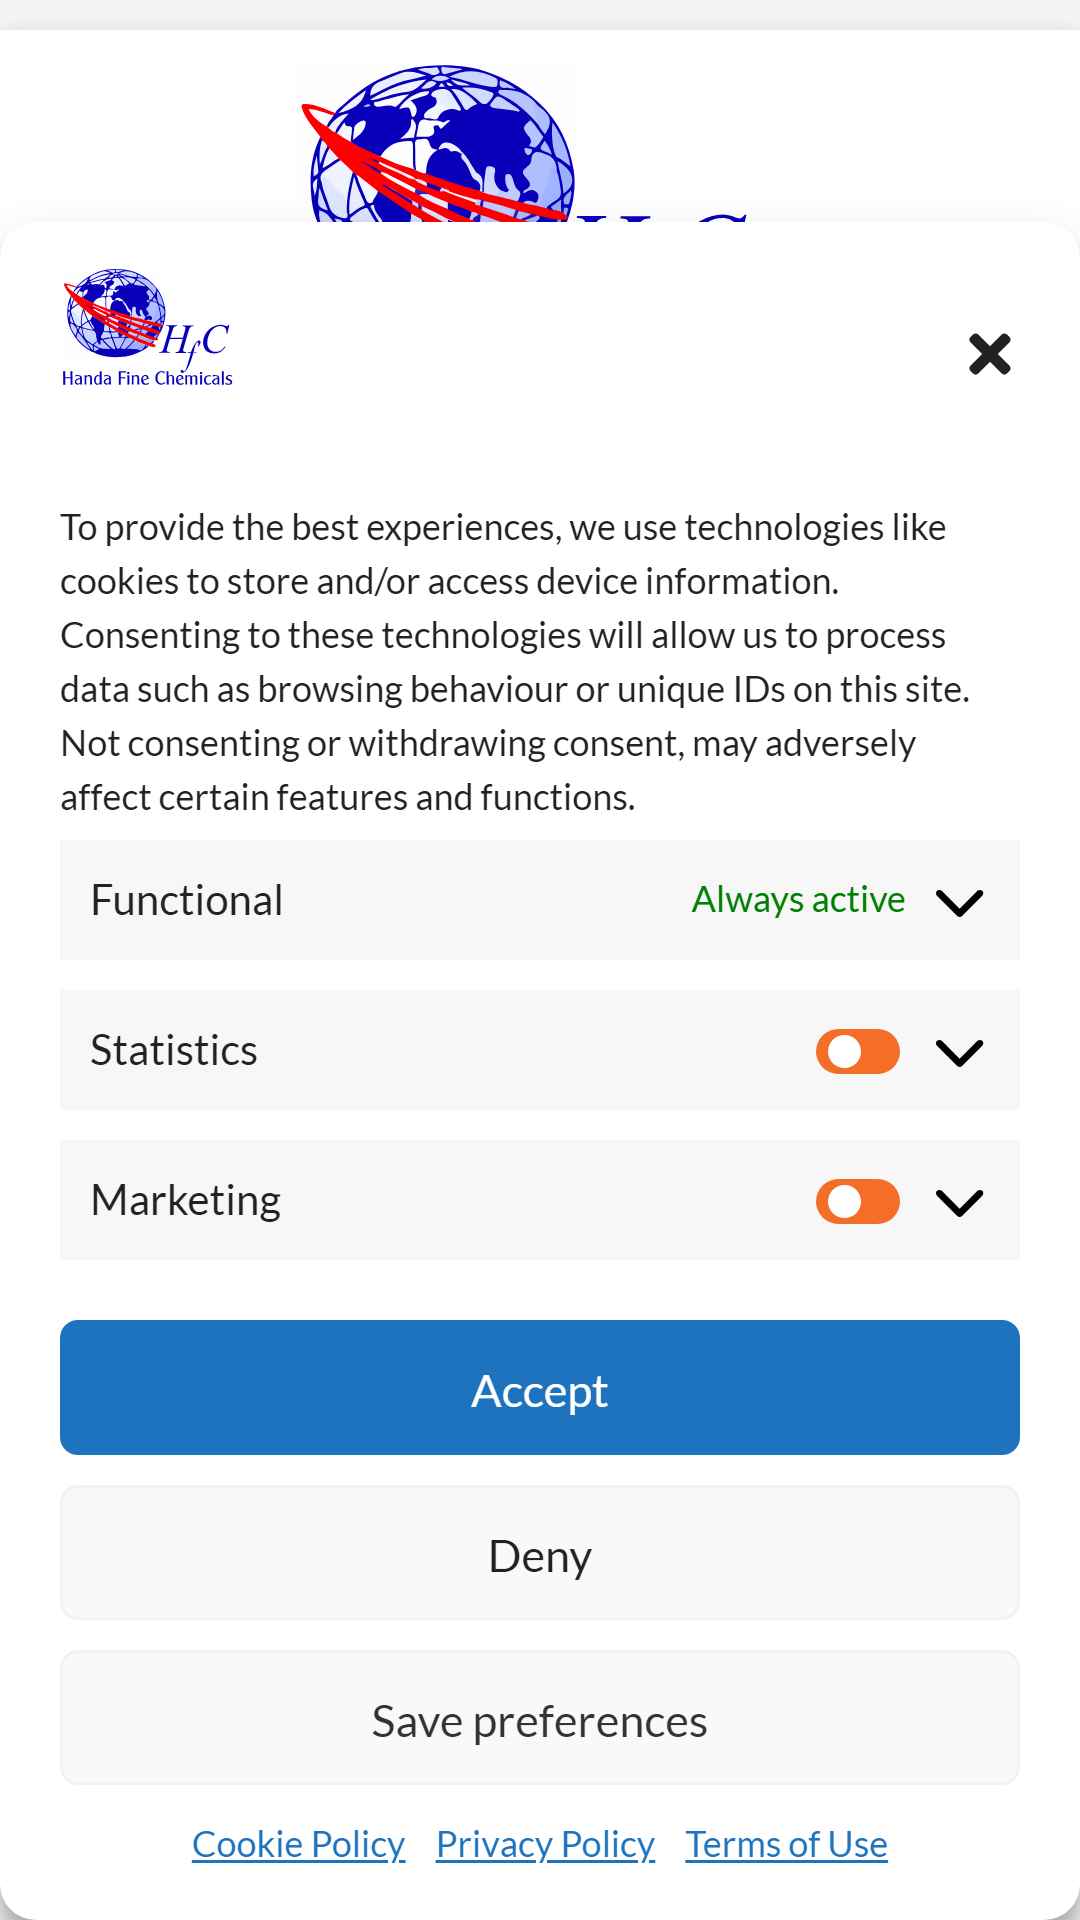Open the Cookie Policy link
1080x1920 pixels.
click(298, 1844)
